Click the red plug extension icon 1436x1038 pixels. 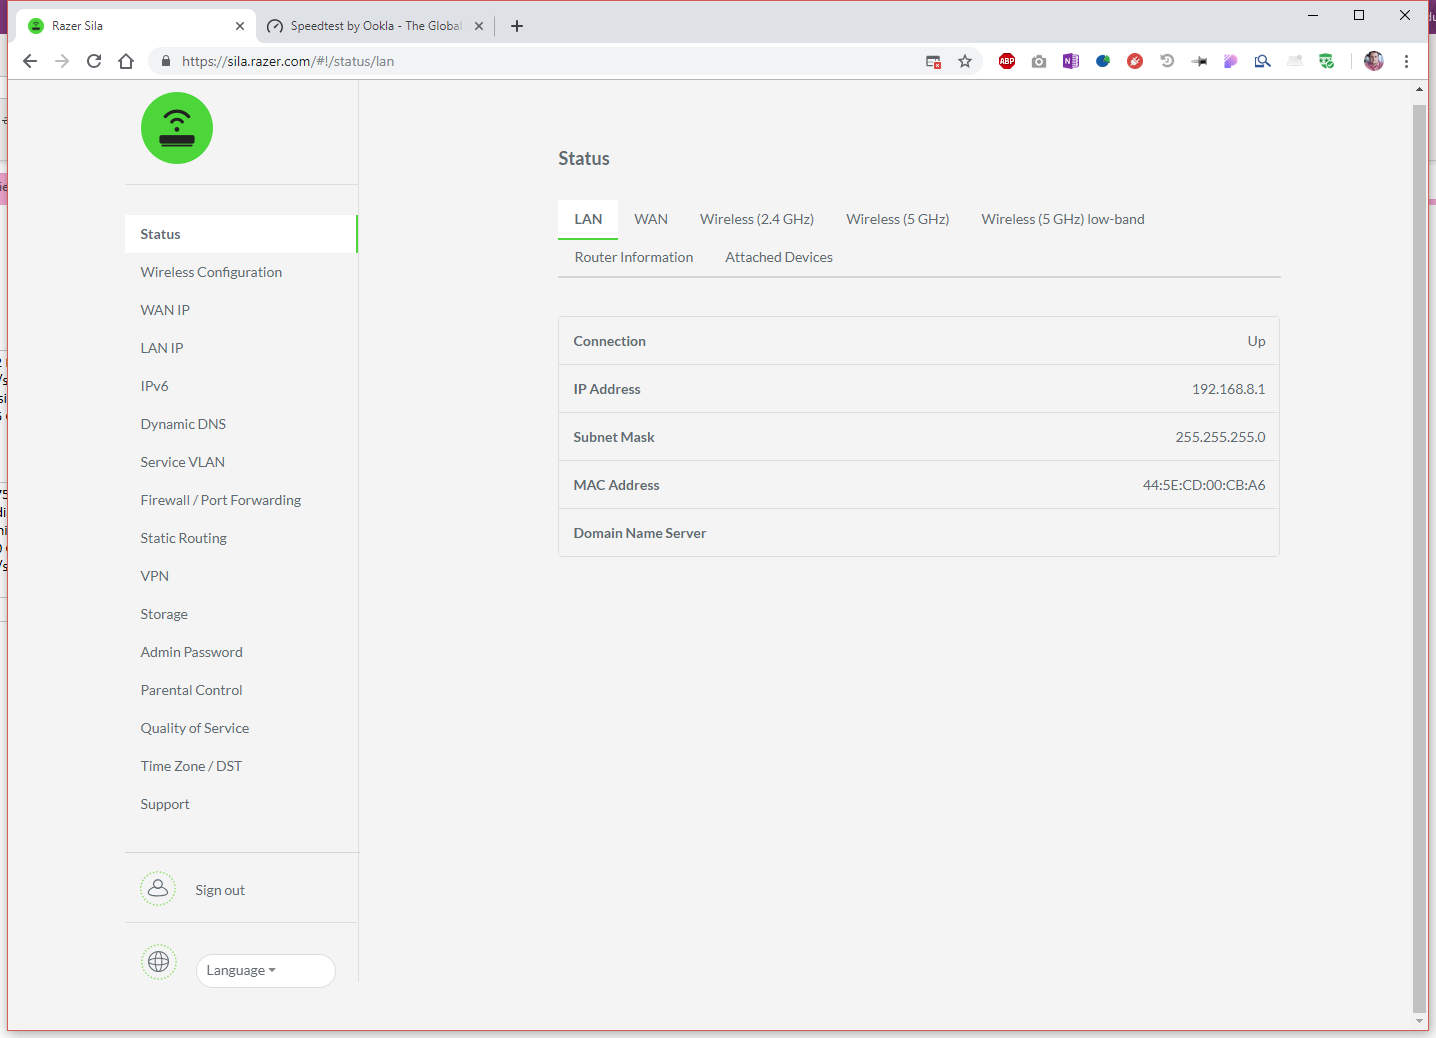coord(1135,61)
